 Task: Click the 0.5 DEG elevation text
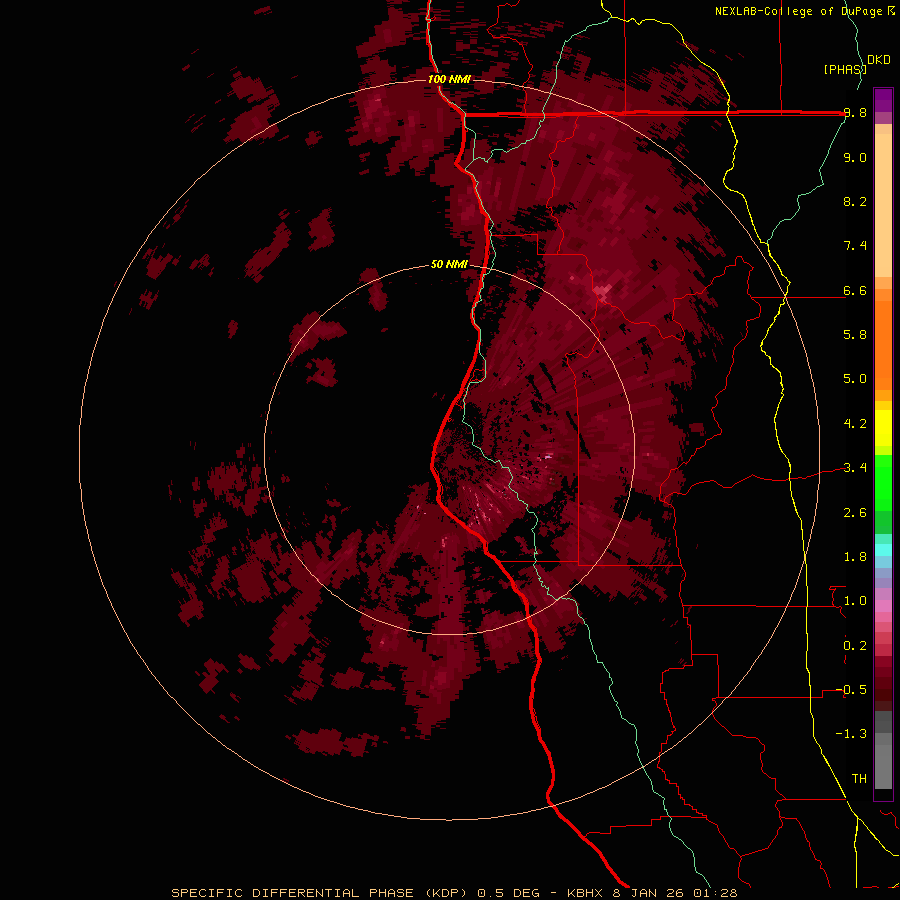coord(509,893)
